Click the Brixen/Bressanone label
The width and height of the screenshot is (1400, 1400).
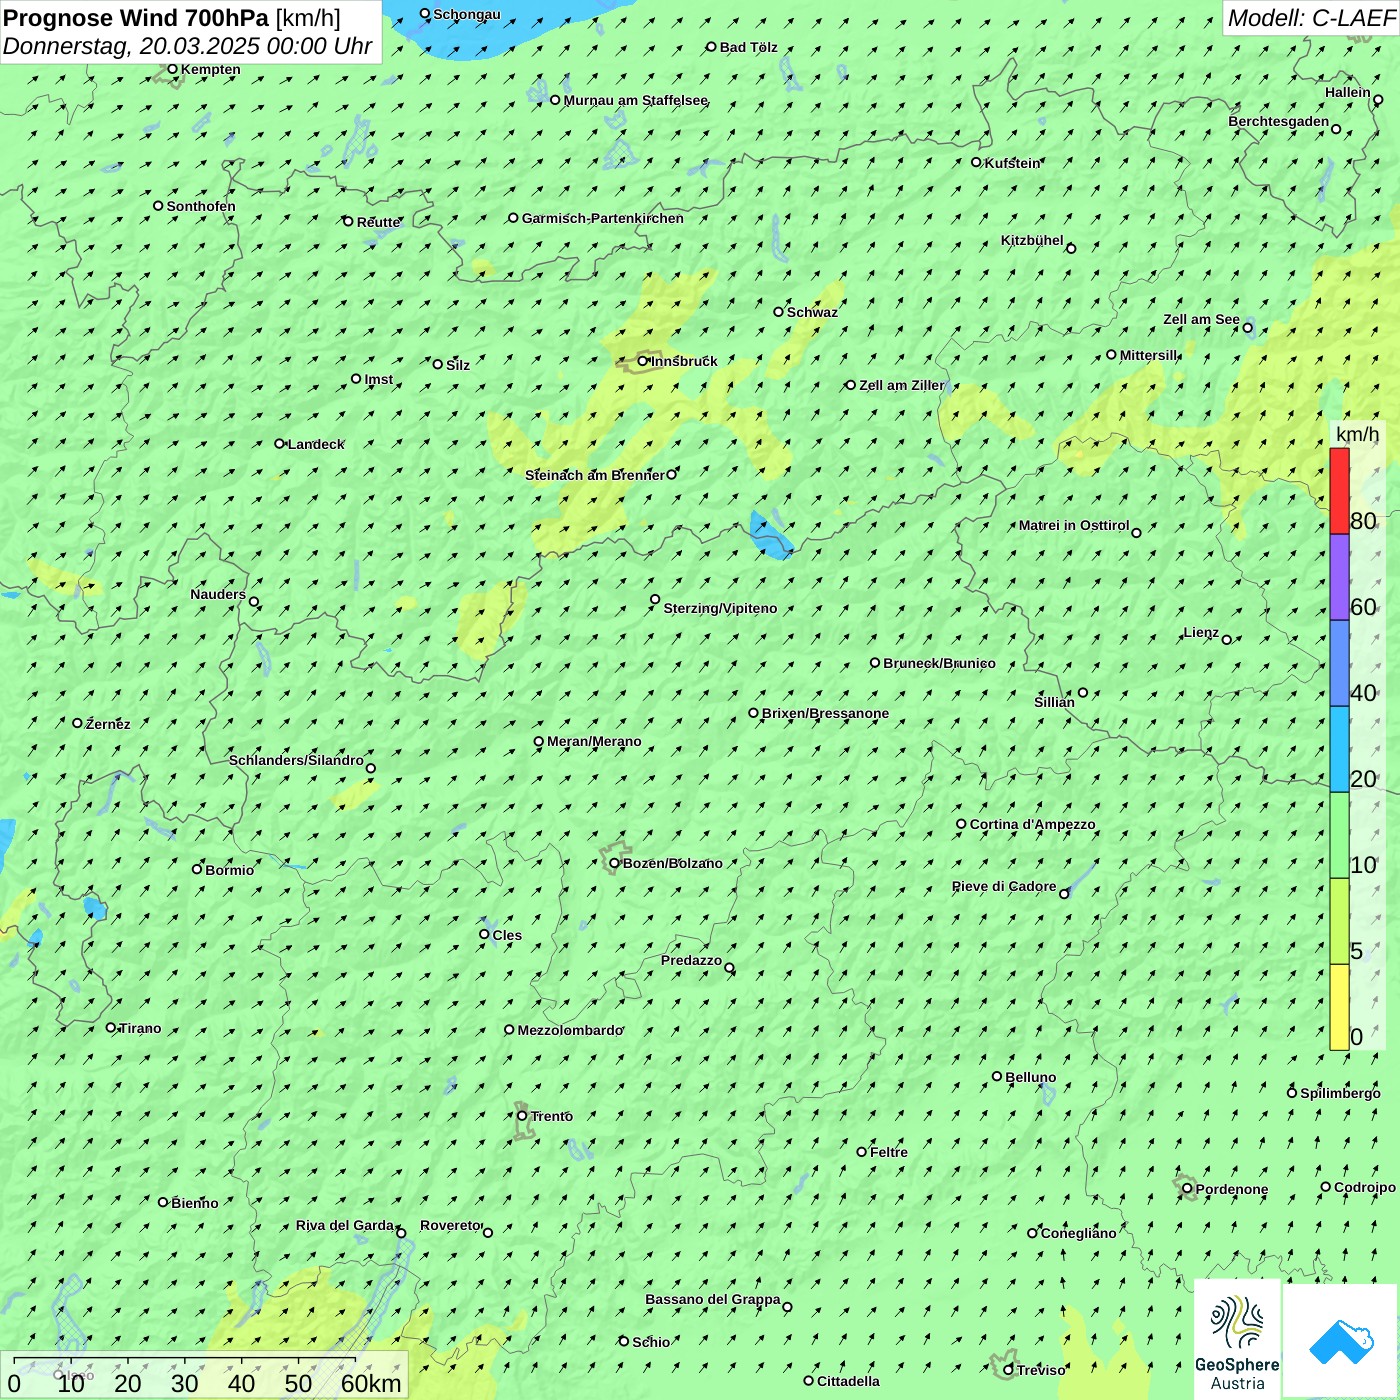(825, 713)
